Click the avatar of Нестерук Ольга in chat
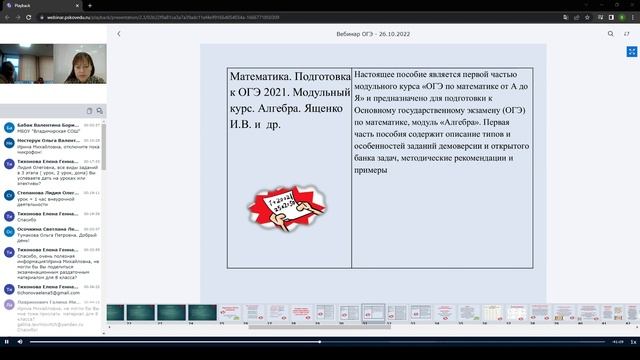The width and height of the screenshot is (640, 360). [x=9, y=143]
